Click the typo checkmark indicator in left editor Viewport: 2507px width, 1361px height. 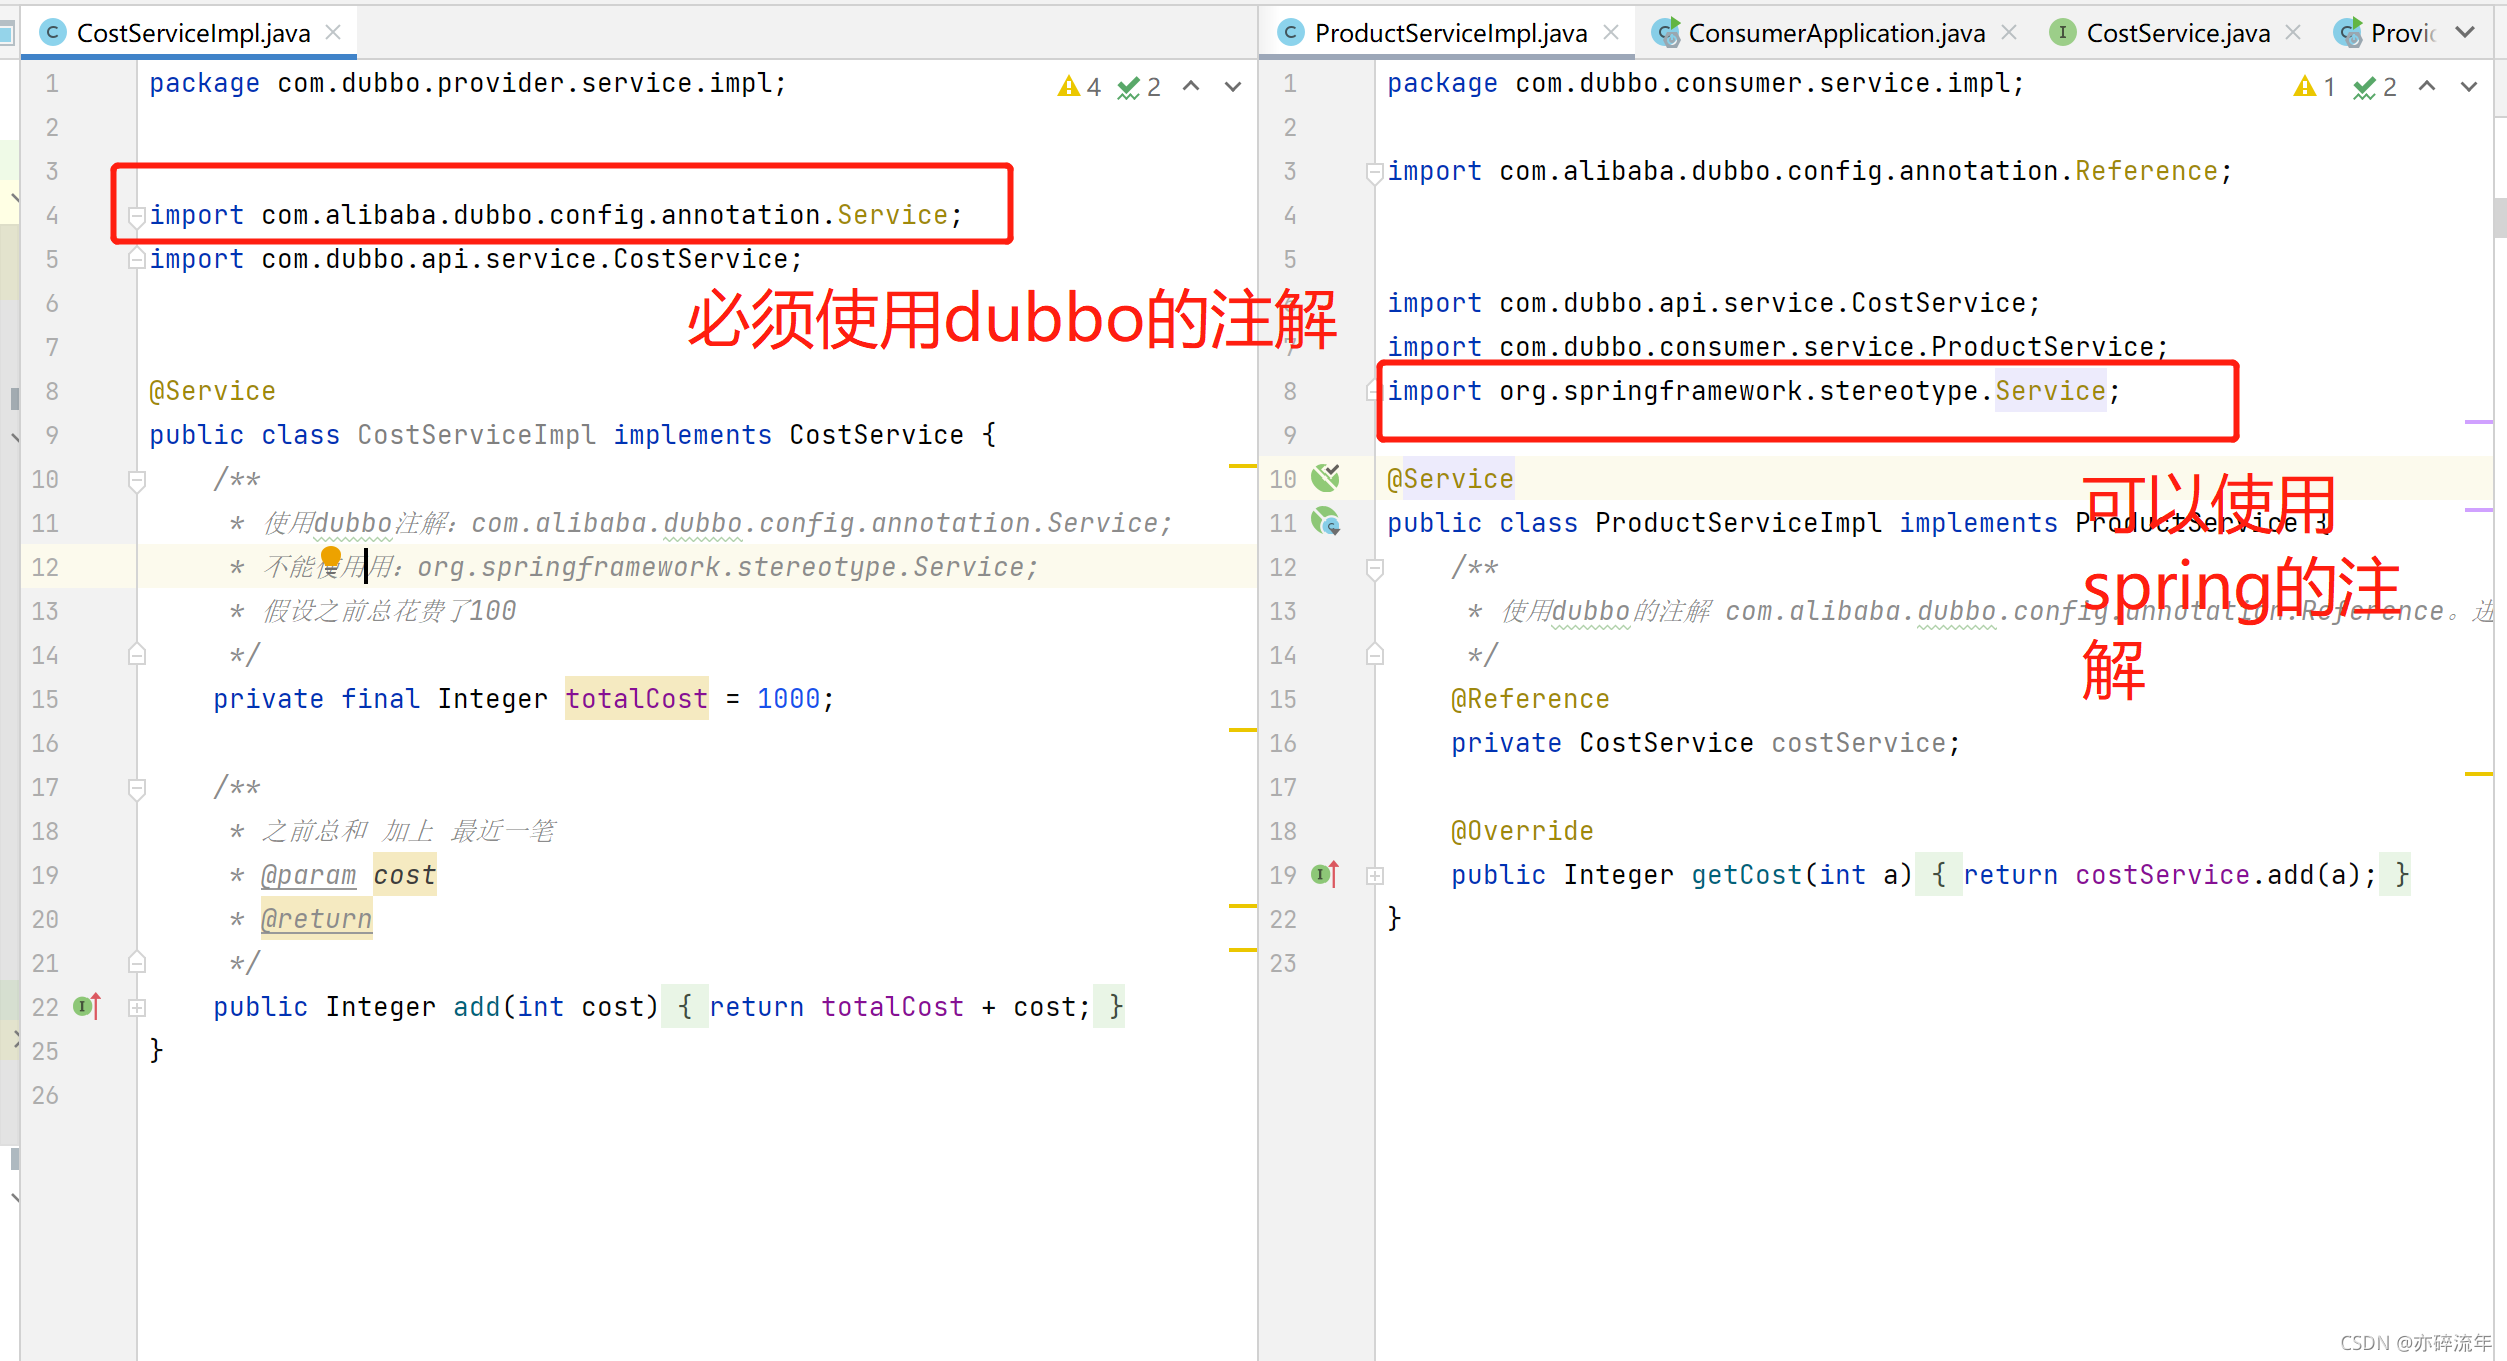point(1129,88)
